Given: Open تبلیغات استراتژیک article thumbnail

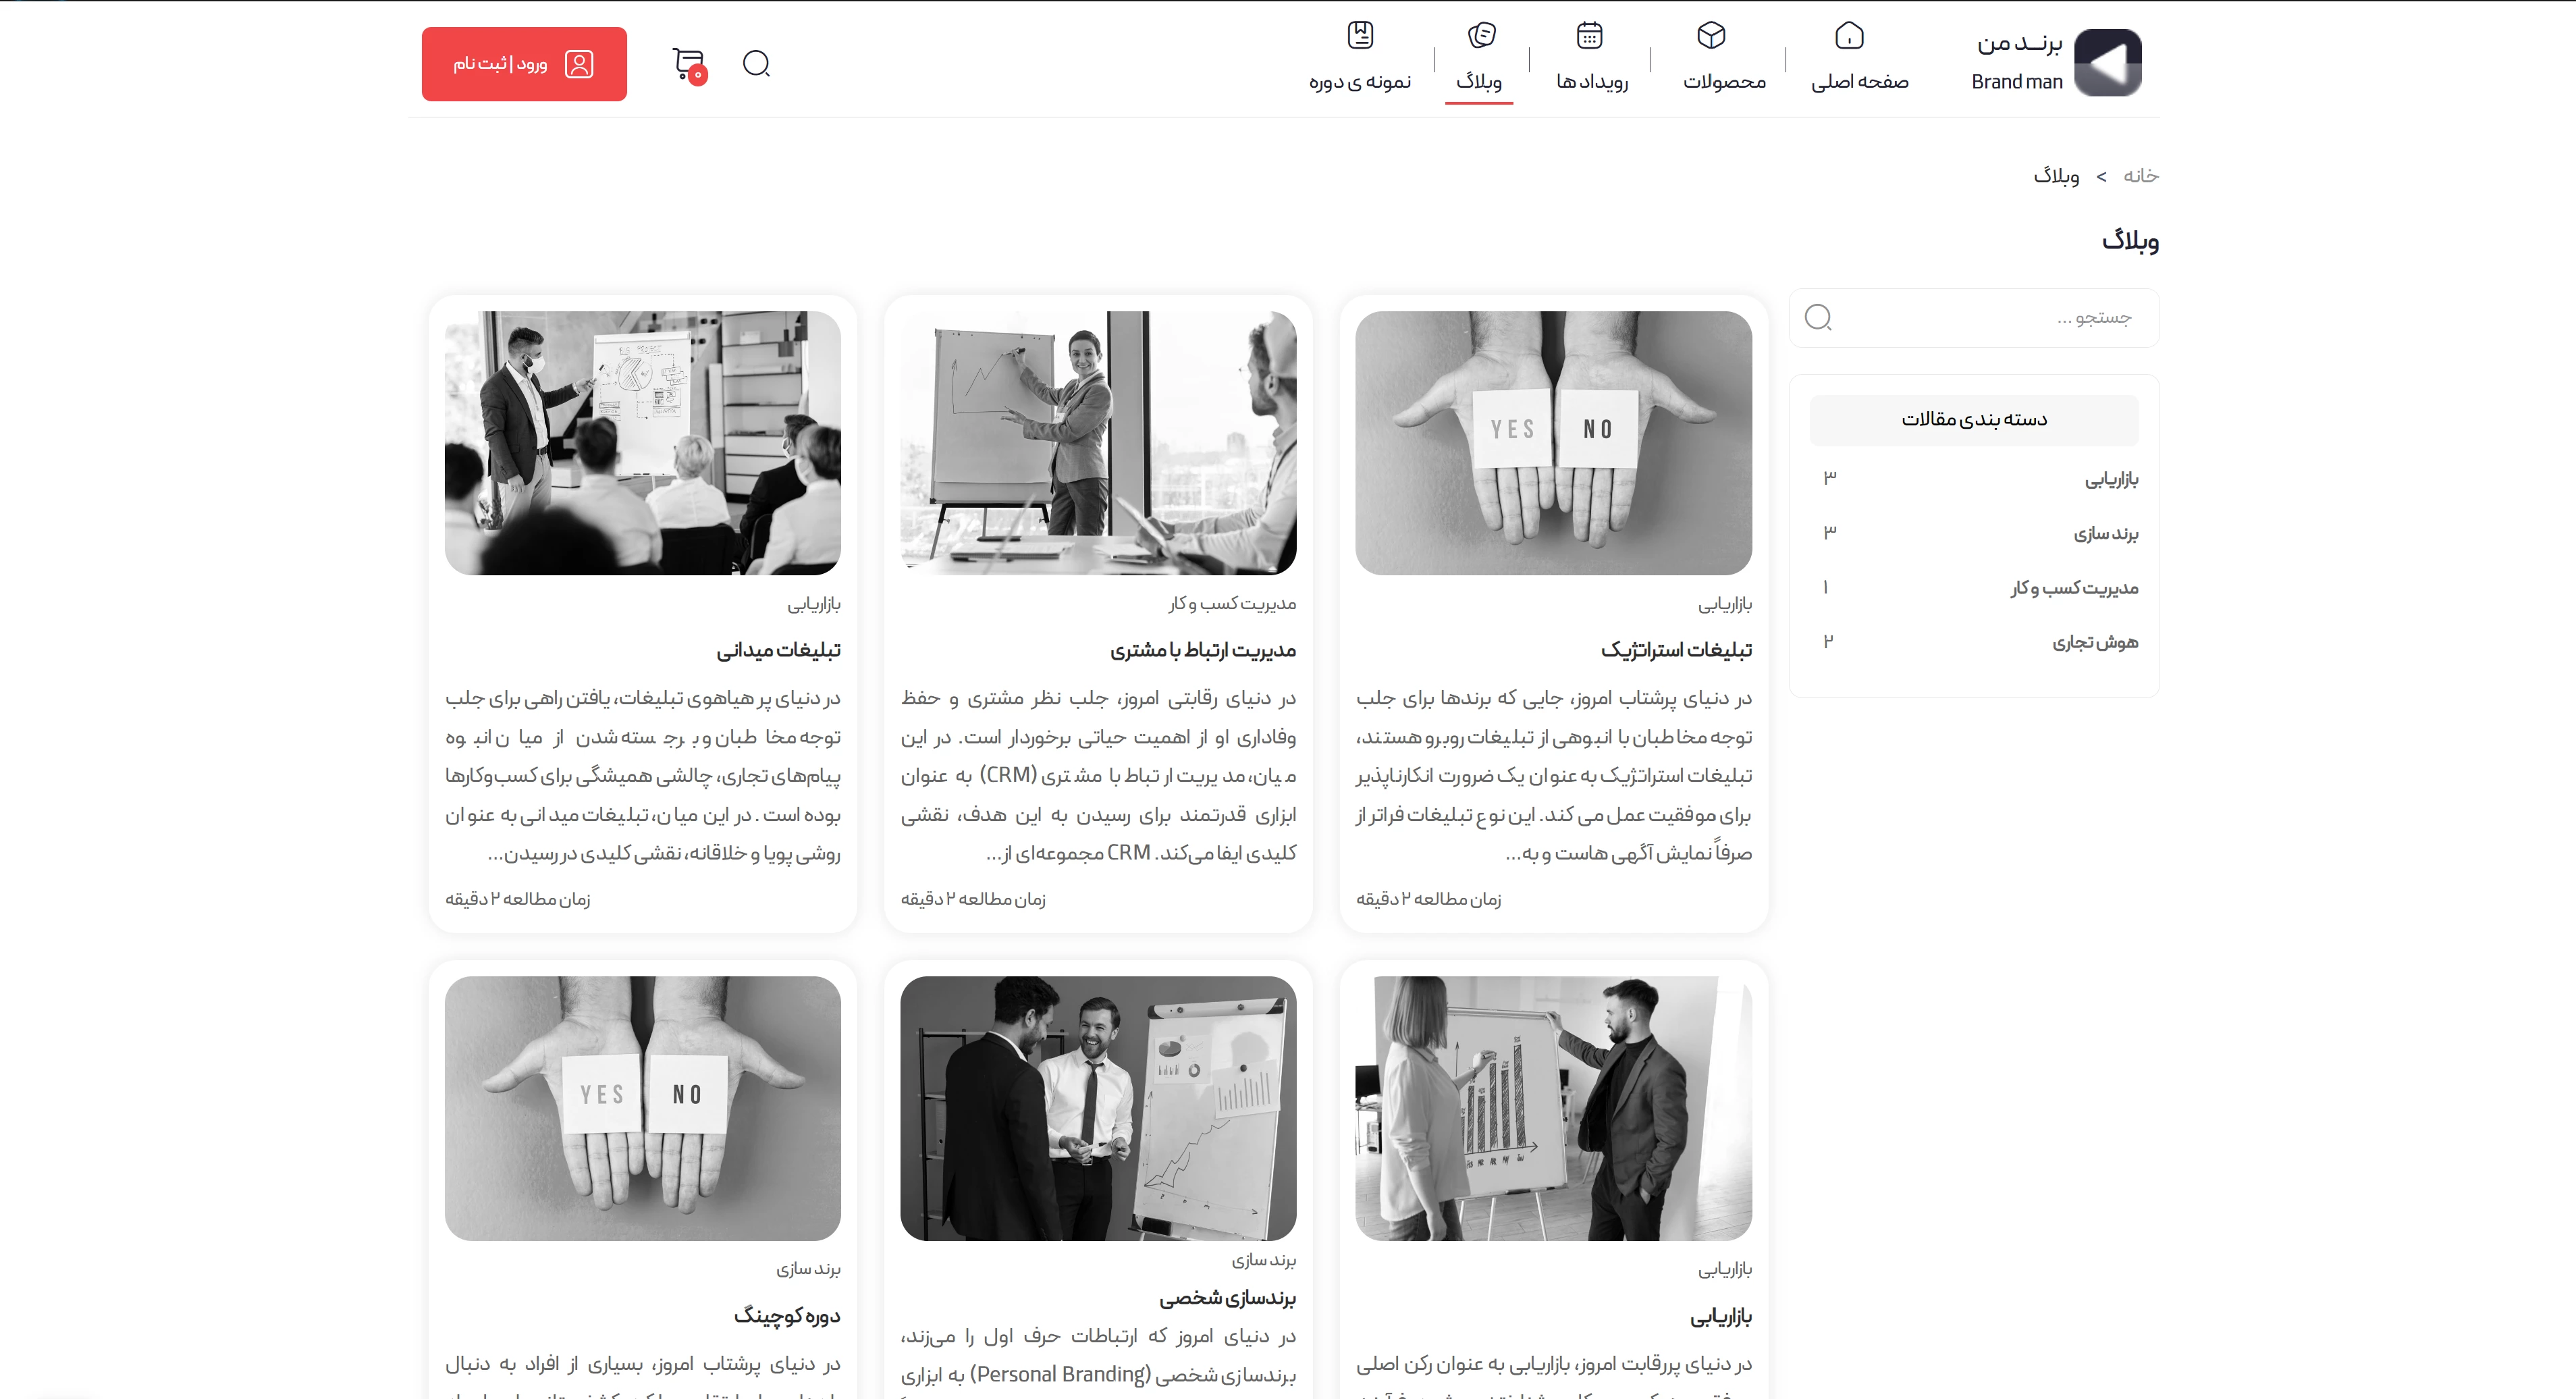Looking at the screenshot, I should point(1553,442).
